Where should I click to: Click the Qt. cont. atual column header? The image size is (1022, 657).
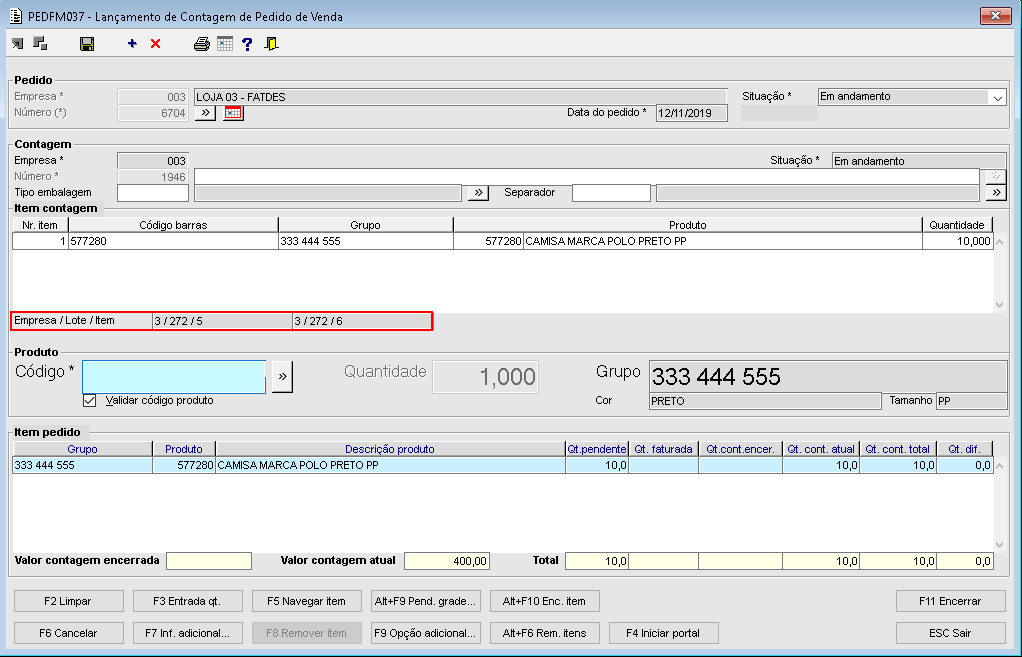coord(821,449)
